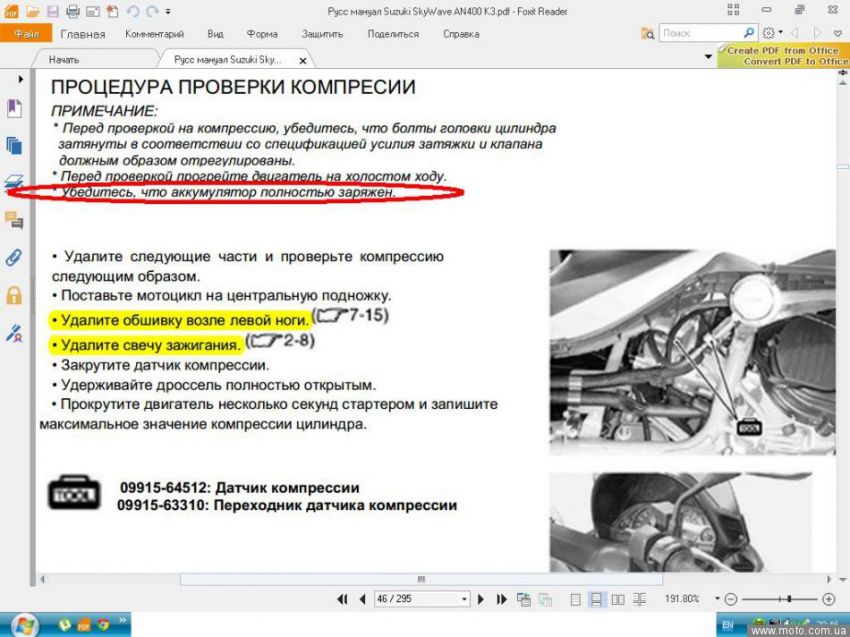Open the Security lock panel

pyautogui.click(x=14, y=294)
